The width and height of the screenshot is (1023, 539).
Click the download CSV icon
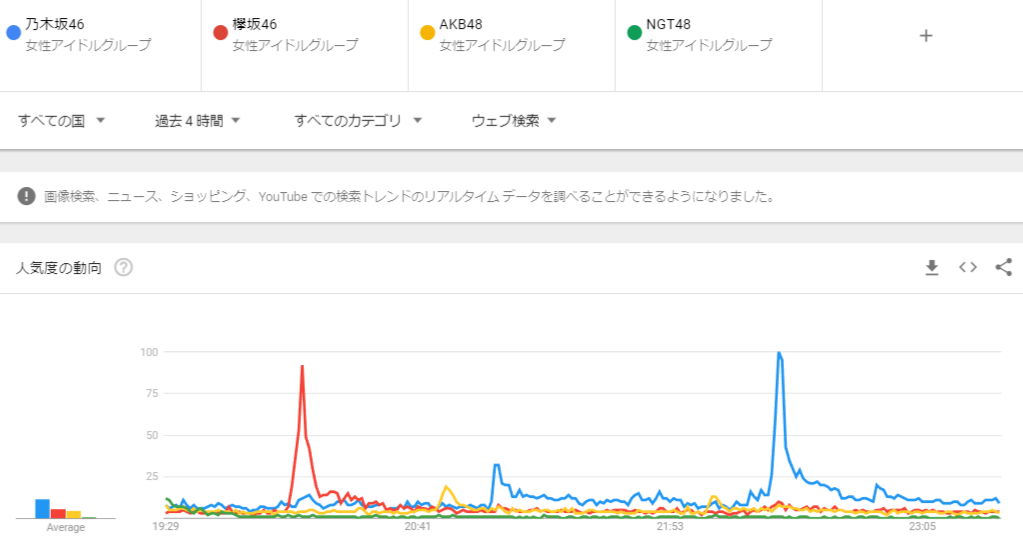coord(932,267)
